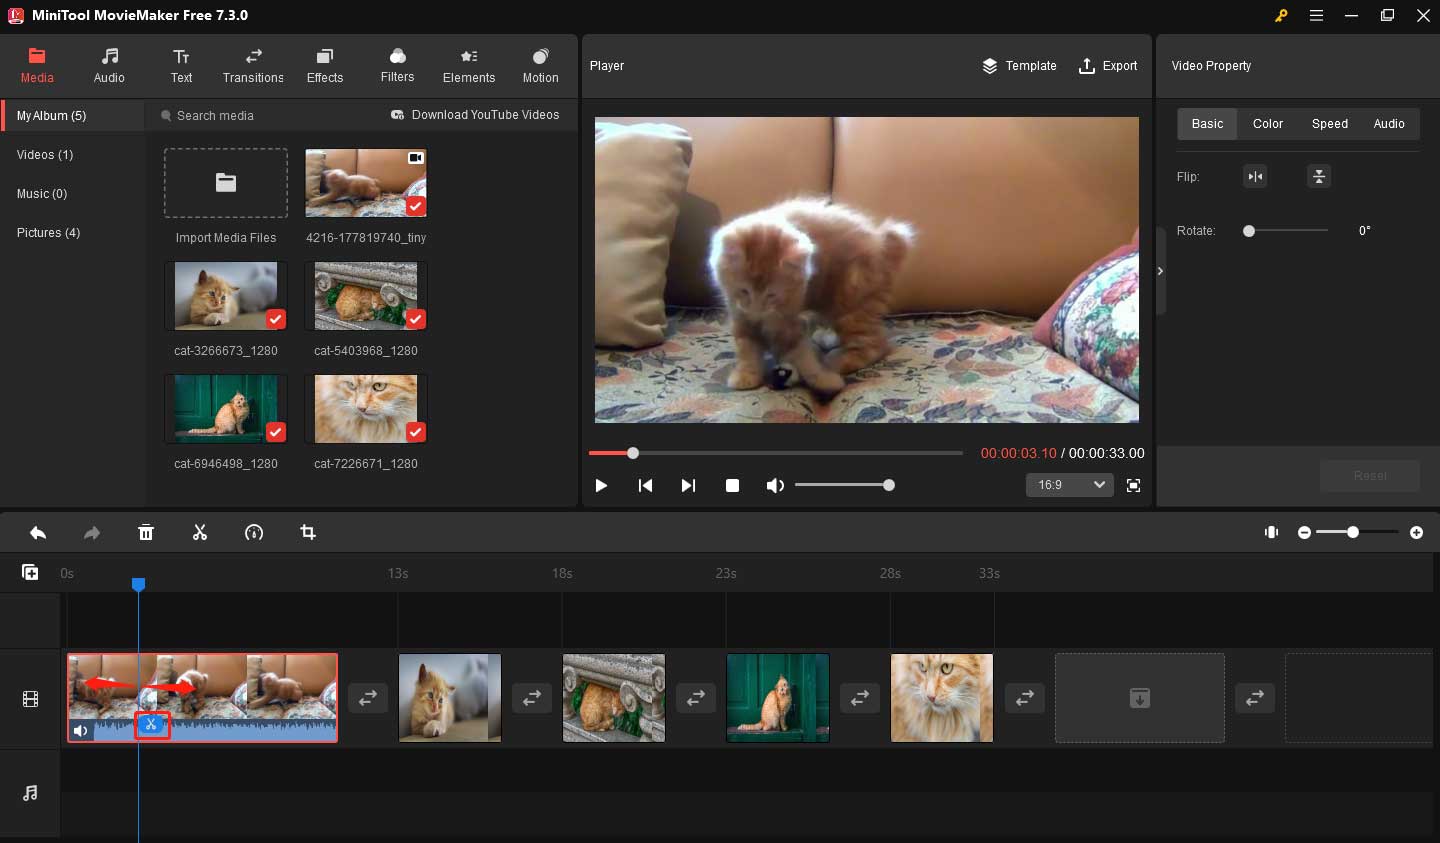Open the hamburger menu in title bar
The image size is (1440, 843).
coord(1316,16)
